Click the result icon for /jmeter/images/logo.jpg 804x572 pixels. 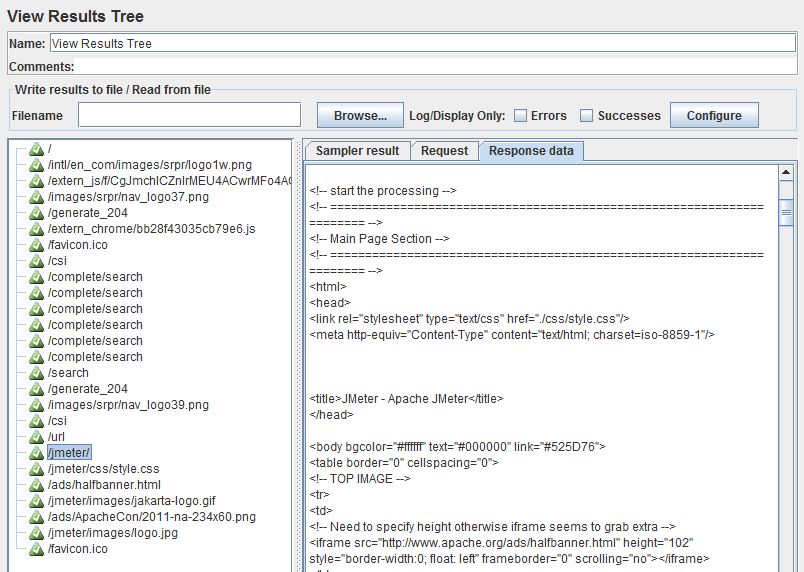click(x=37, y=533)
